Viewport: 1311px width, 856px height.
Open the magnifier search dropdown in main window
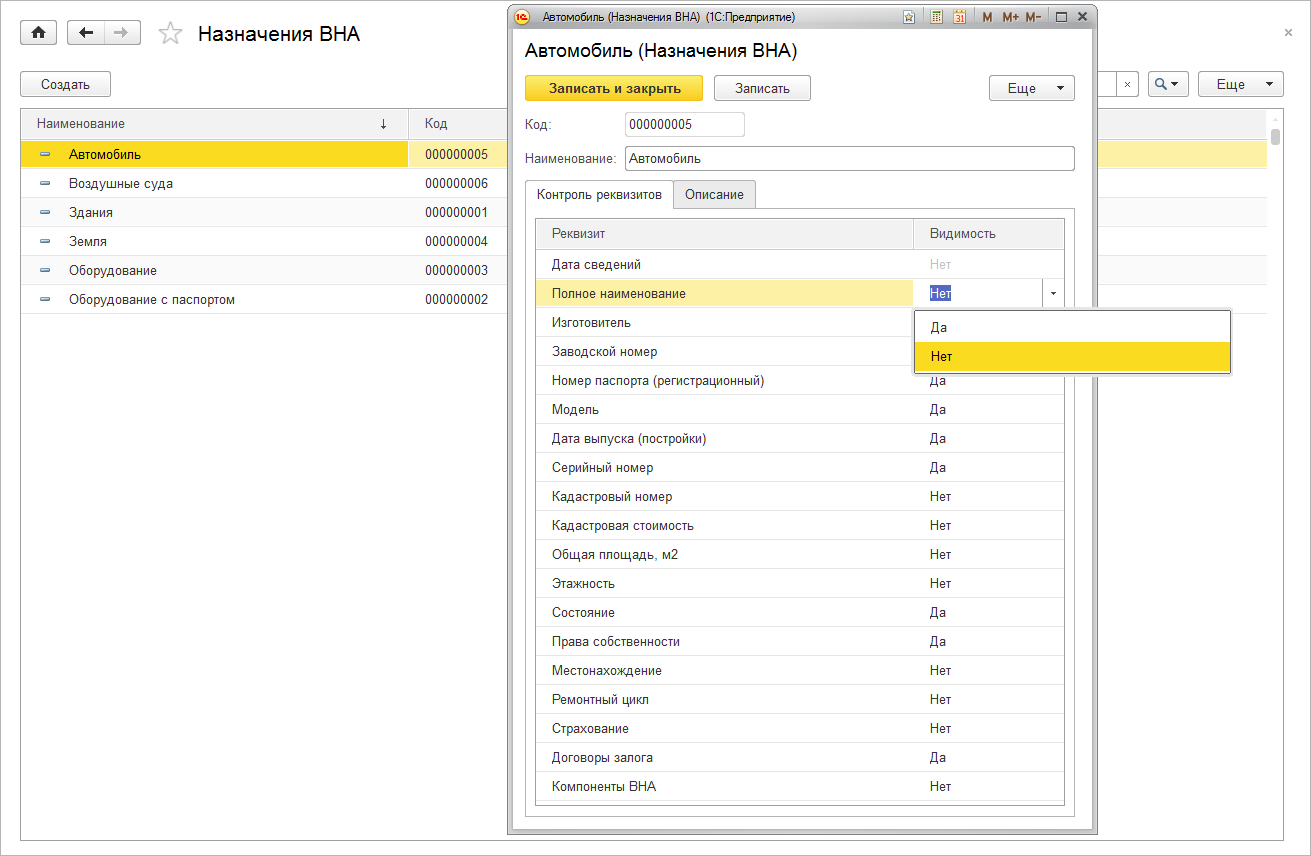click(x=1168, y=85)
